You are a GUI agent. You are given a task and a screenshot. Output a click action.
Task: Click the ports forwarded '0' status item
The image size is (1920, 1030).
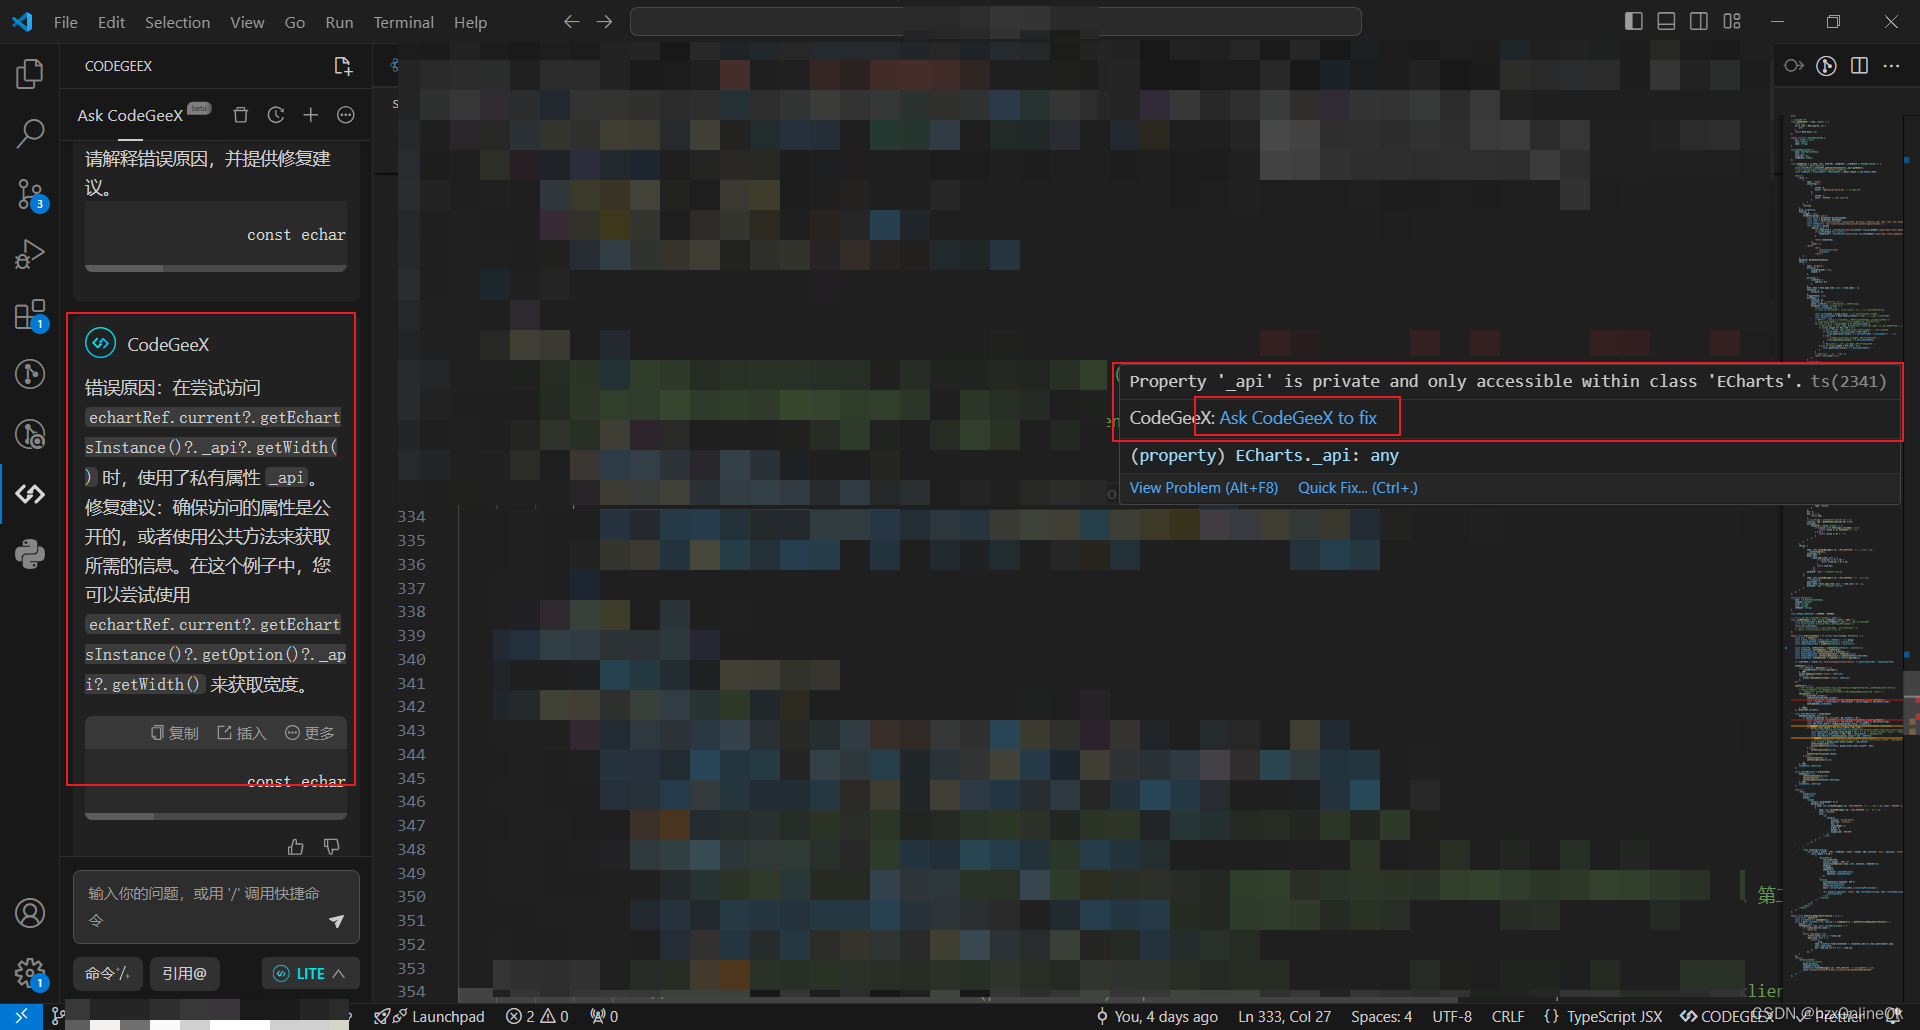pos(604,1016)
